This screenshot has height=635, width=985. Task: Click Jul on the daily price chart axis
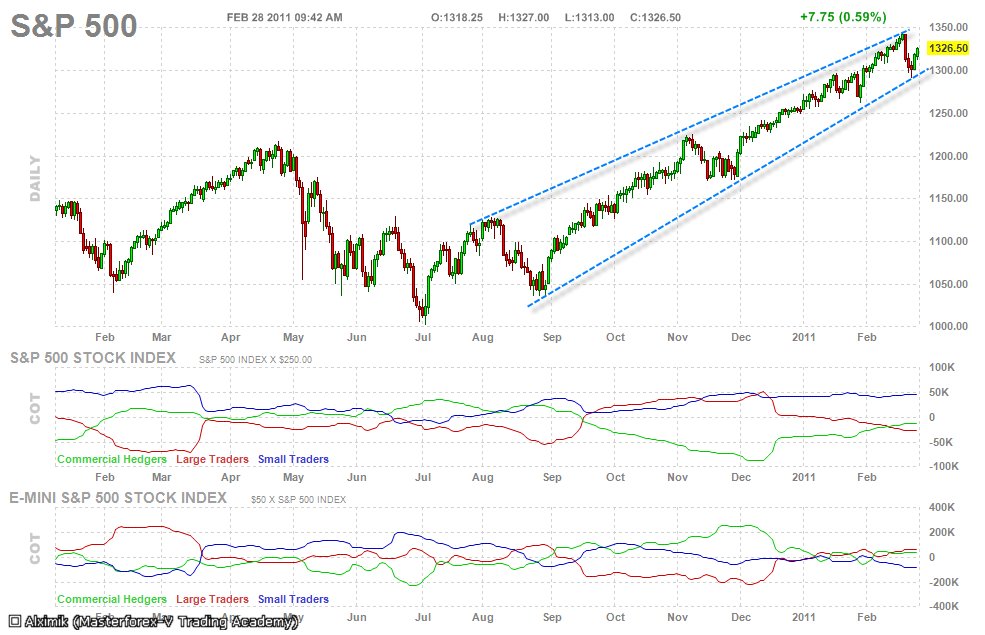point(423,337)
